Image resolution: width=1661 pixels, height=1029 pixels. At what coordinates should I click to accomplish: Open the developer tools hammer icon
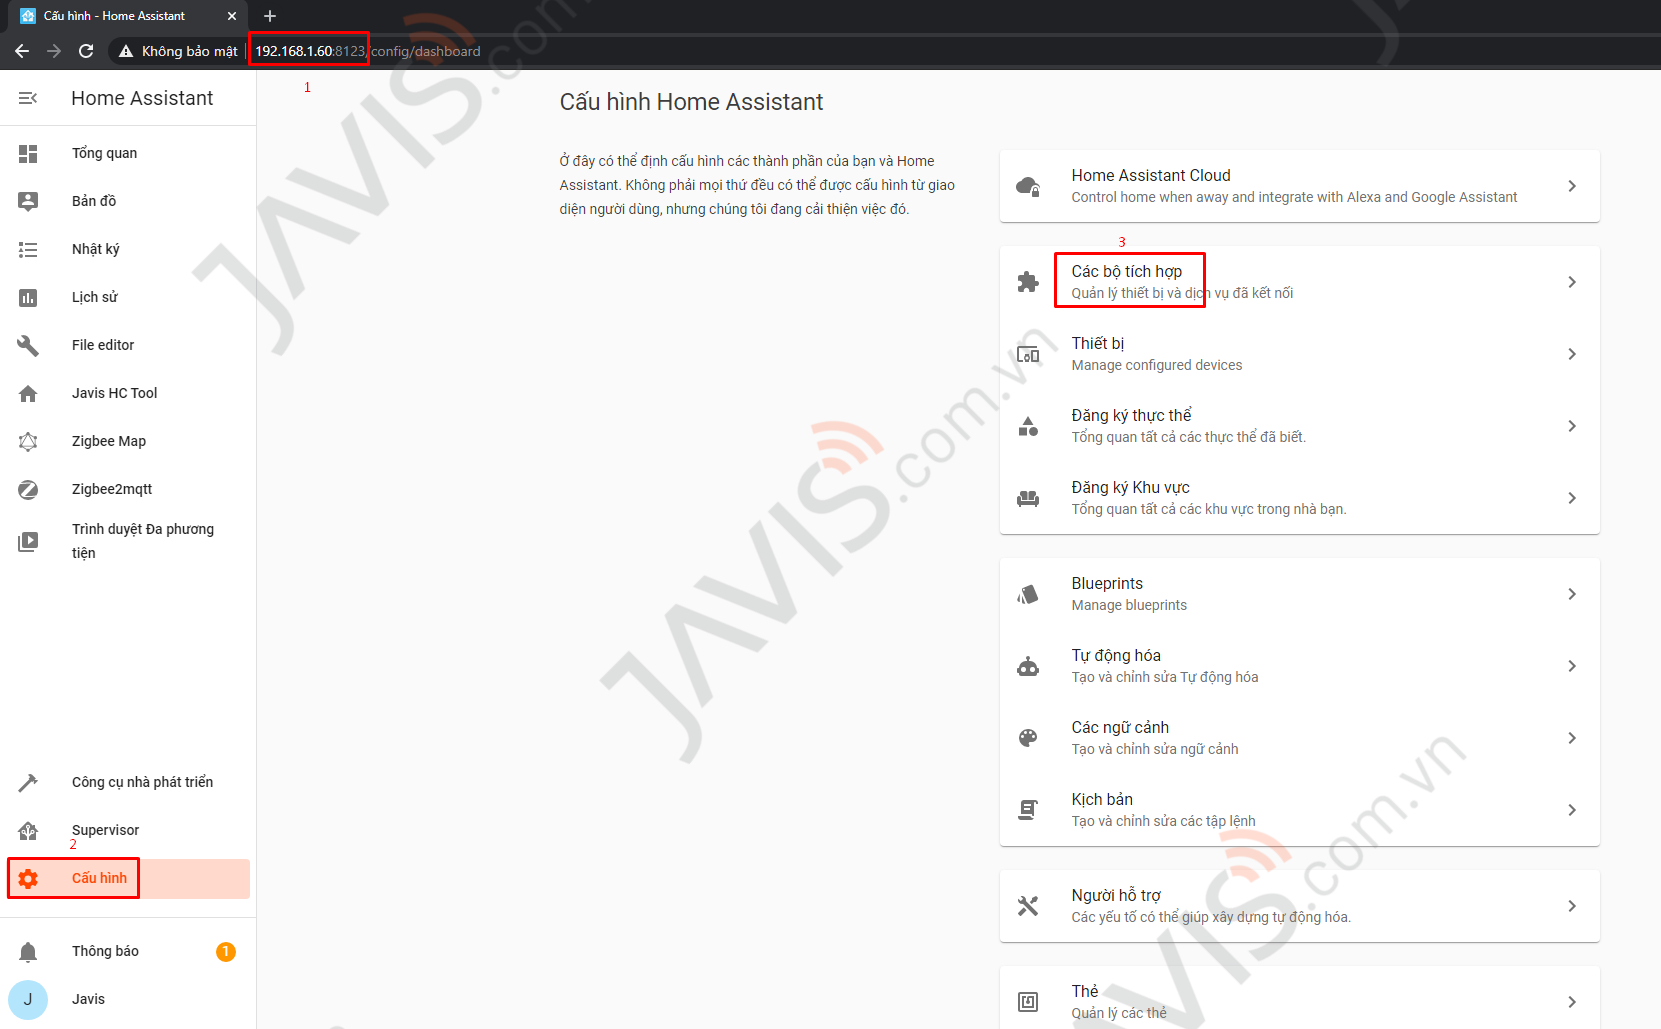click(x=28, y=782)
